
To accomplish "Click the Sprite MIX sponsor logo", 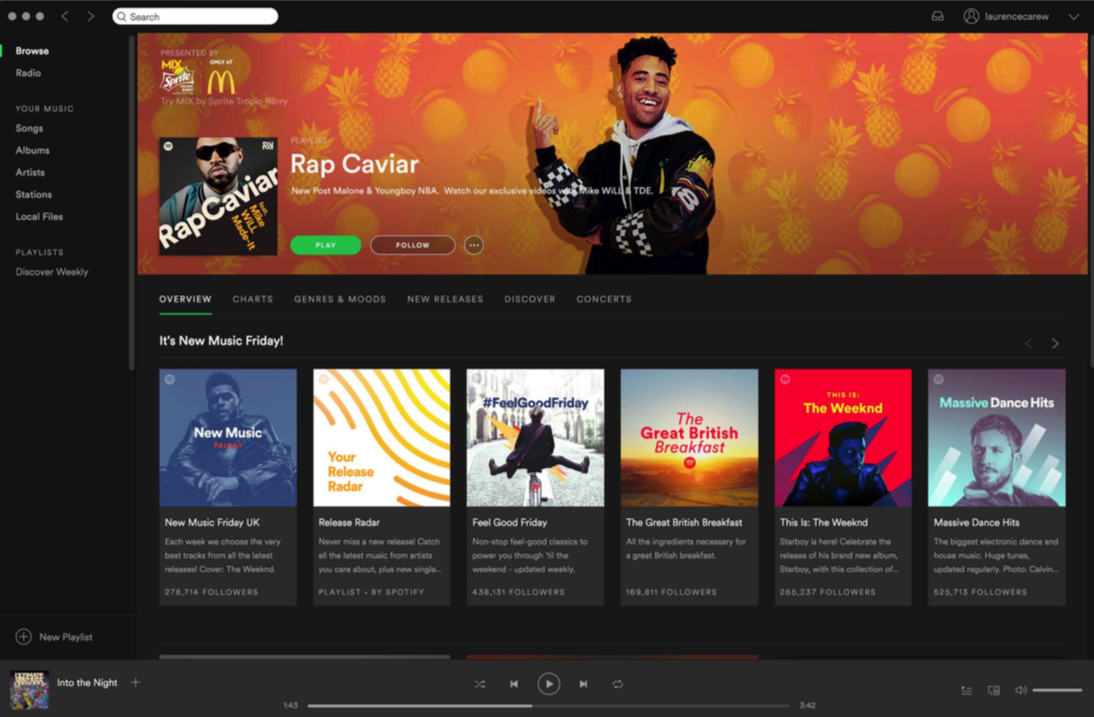I will [x=177, y=77].
